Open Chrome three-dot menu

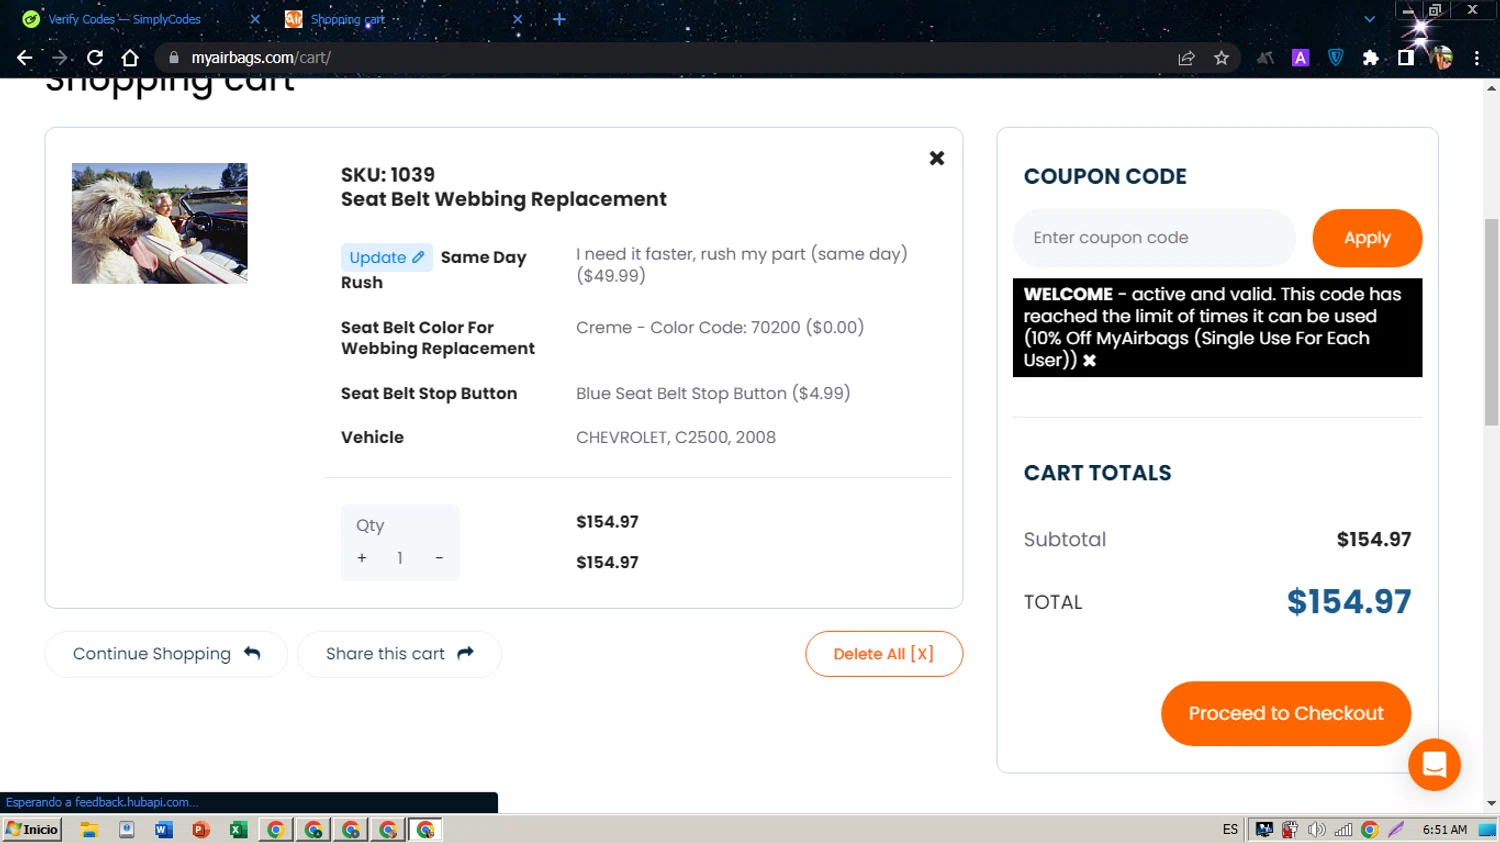coord(1476,58)
